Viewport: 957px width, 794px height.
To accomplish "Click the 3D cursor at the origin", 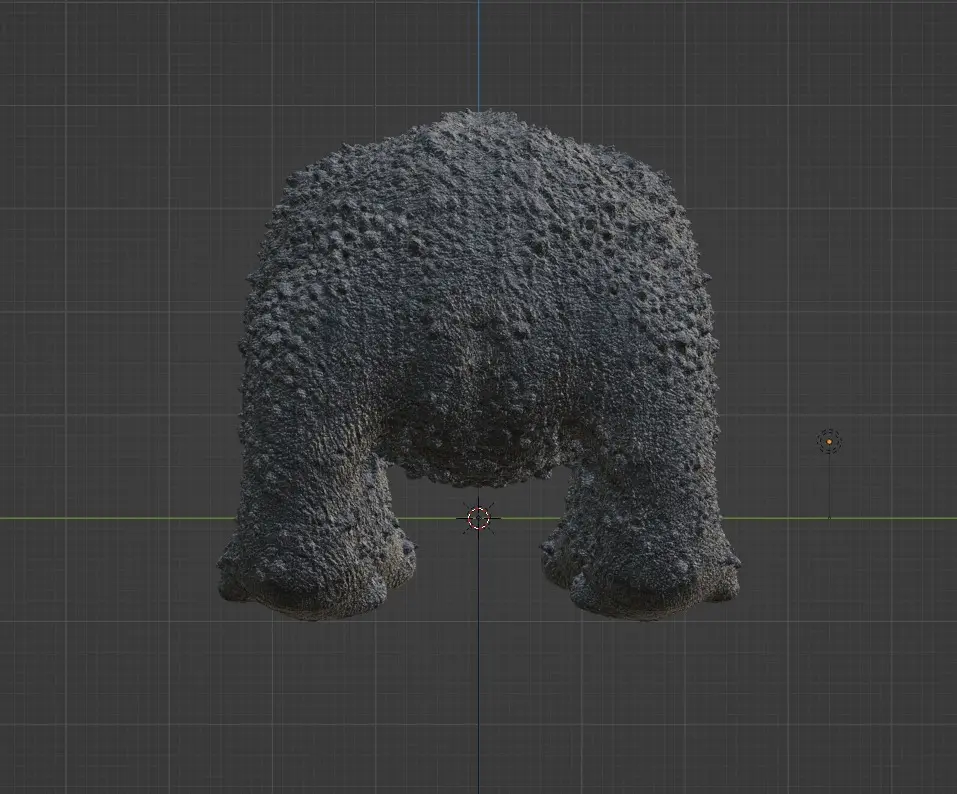I will [478, 518].
